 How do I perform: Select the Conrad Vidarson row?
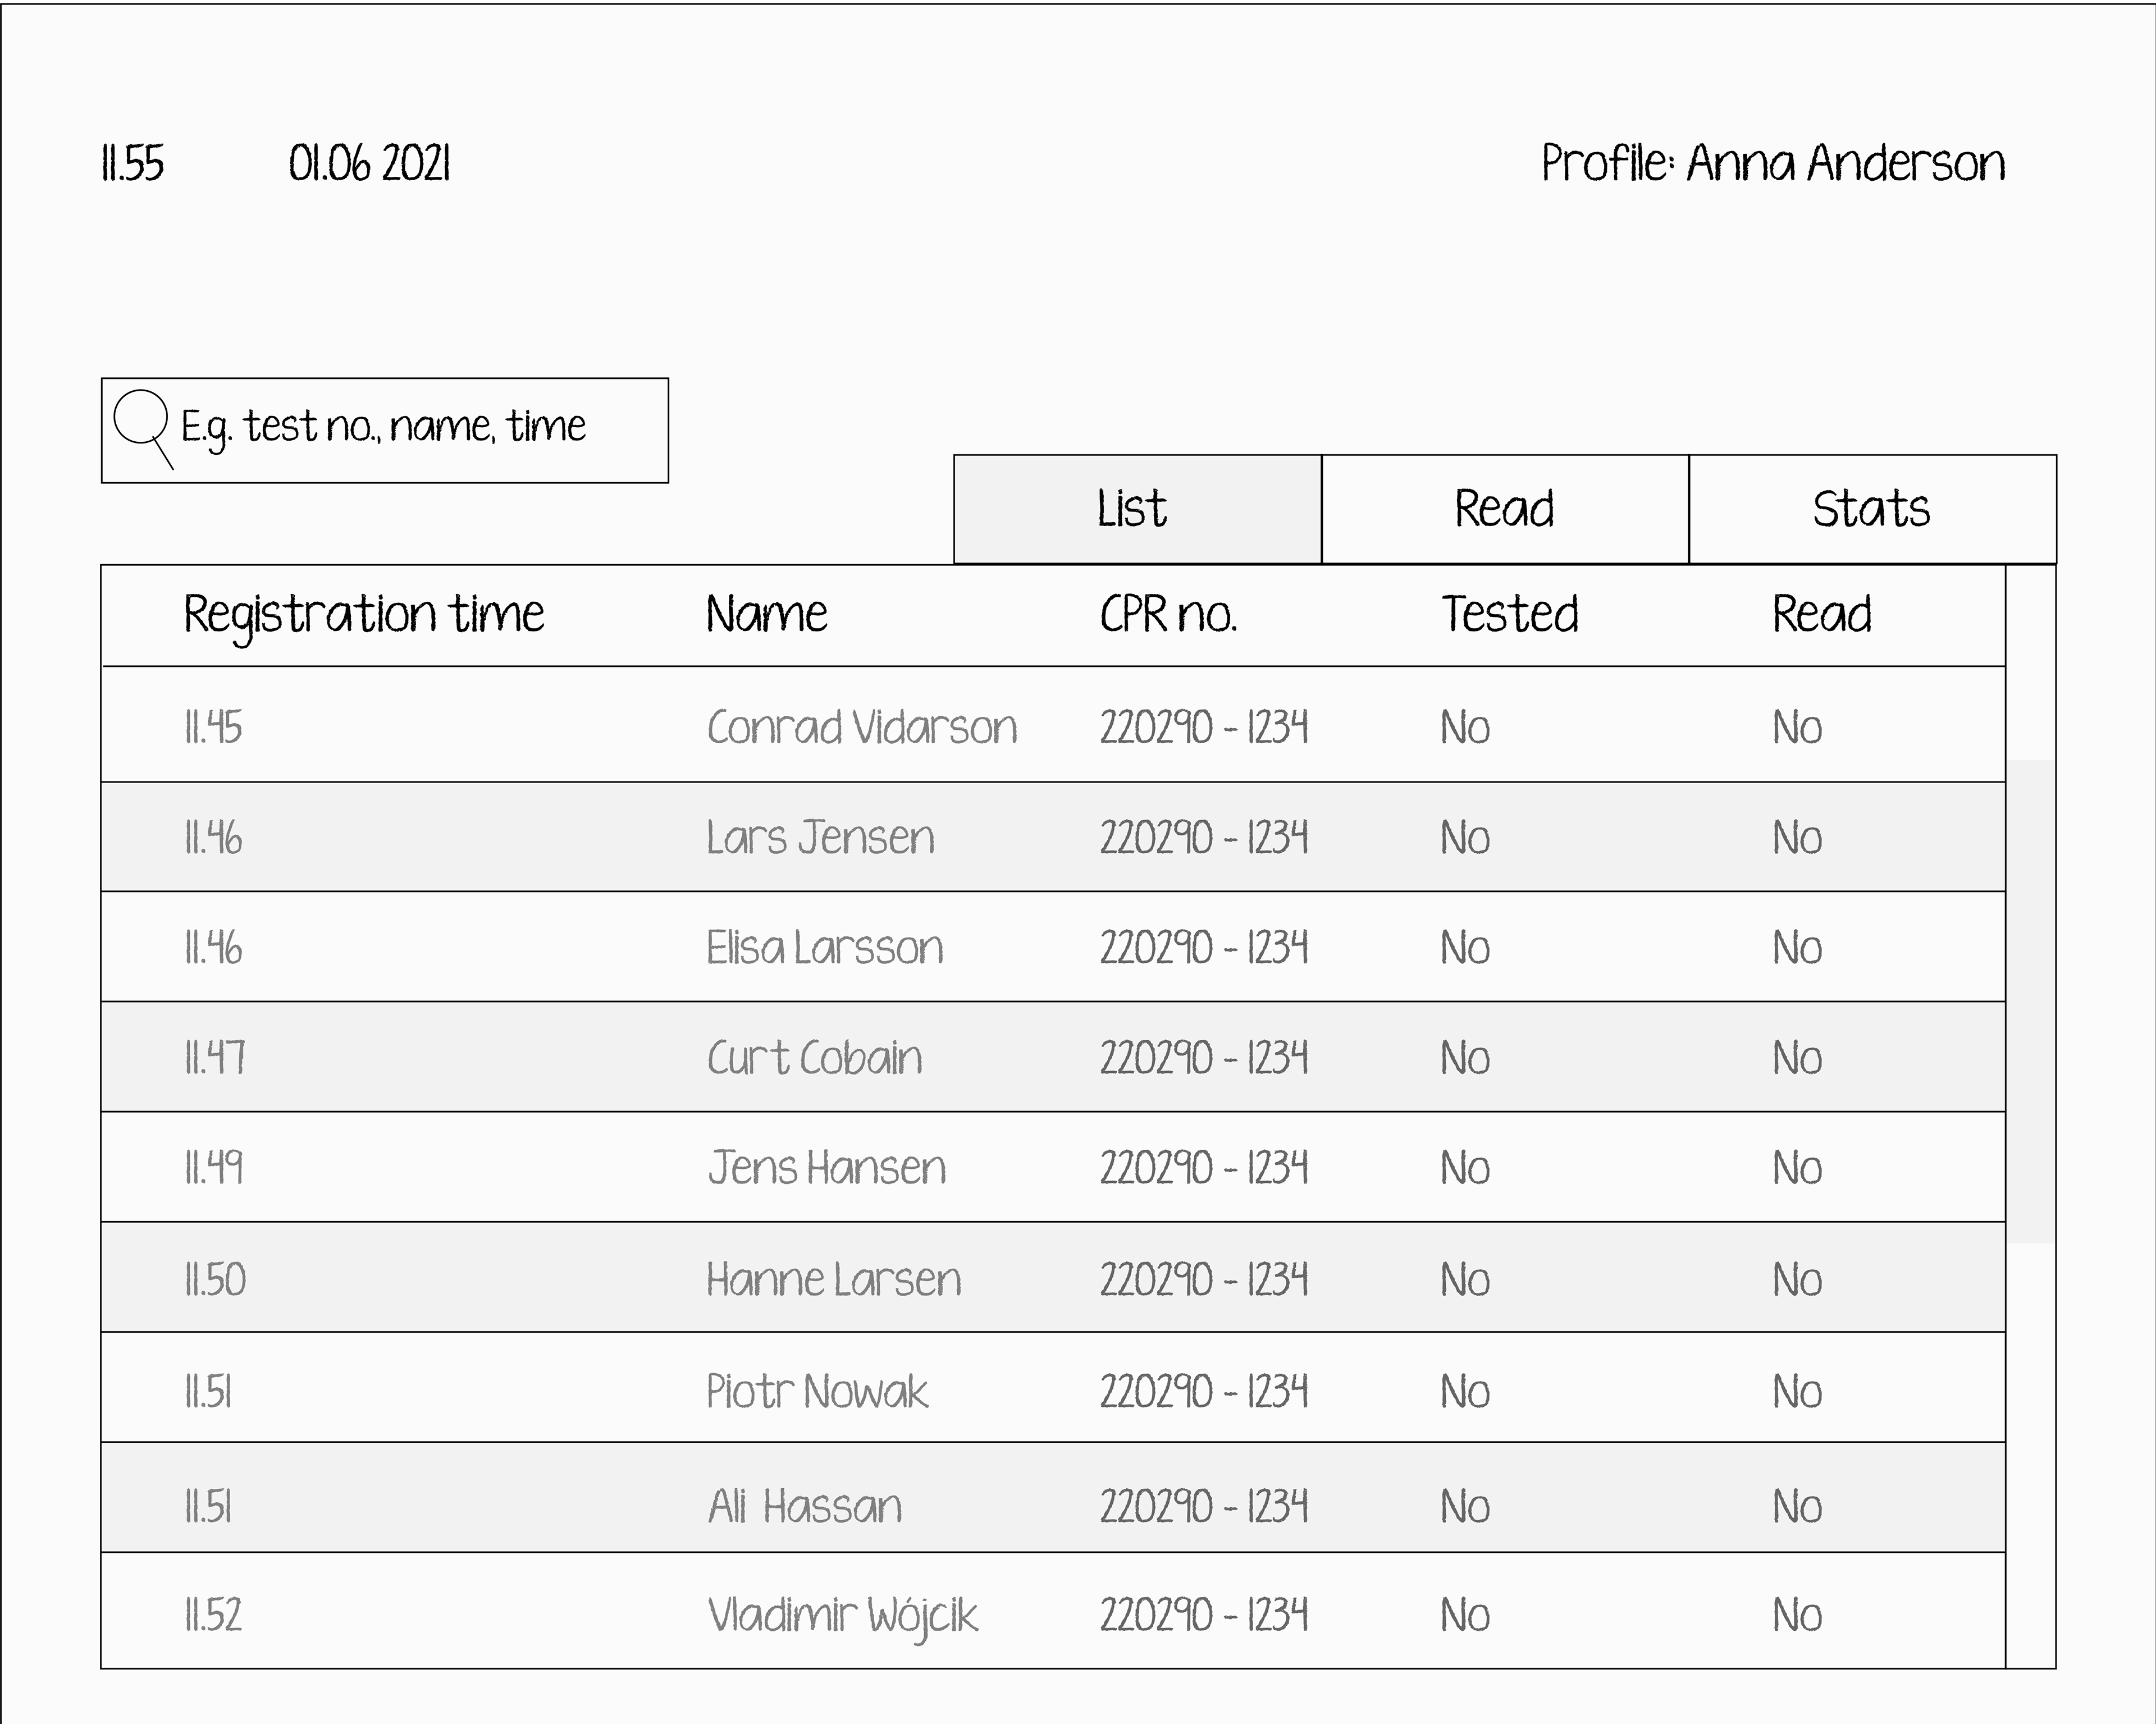(x=861, y=727)
